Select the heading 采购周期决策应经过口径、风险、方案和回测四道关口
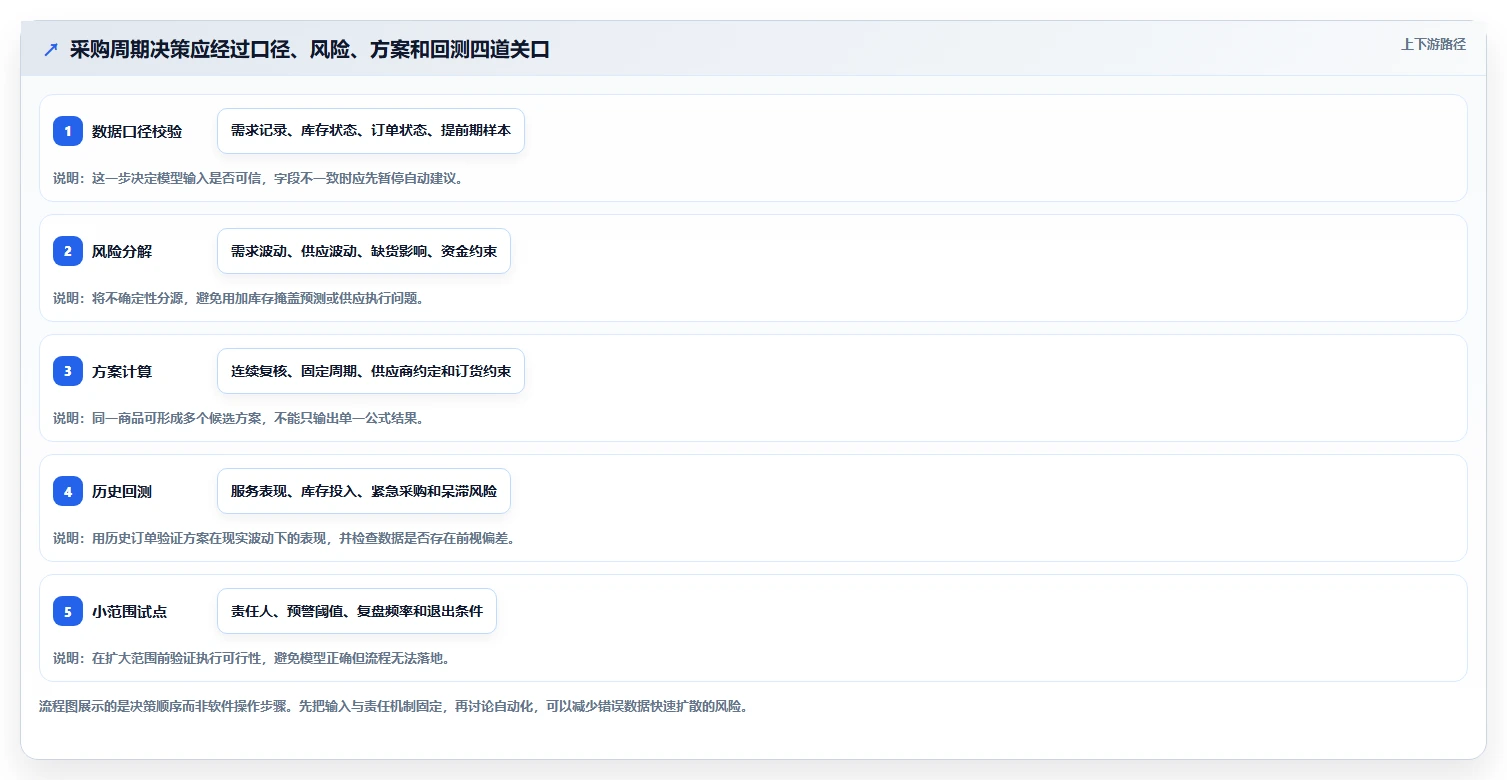1507x780 pixels. (310, 50)
